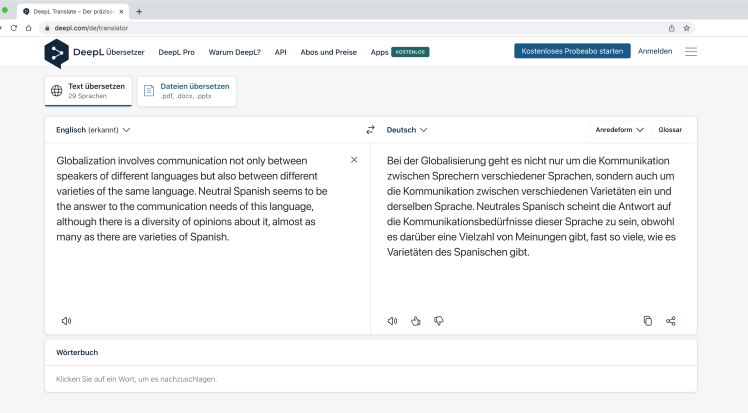Click Kostenloses Probeabo starten button
The image size is (748, 413).
[x=572, y=51]
